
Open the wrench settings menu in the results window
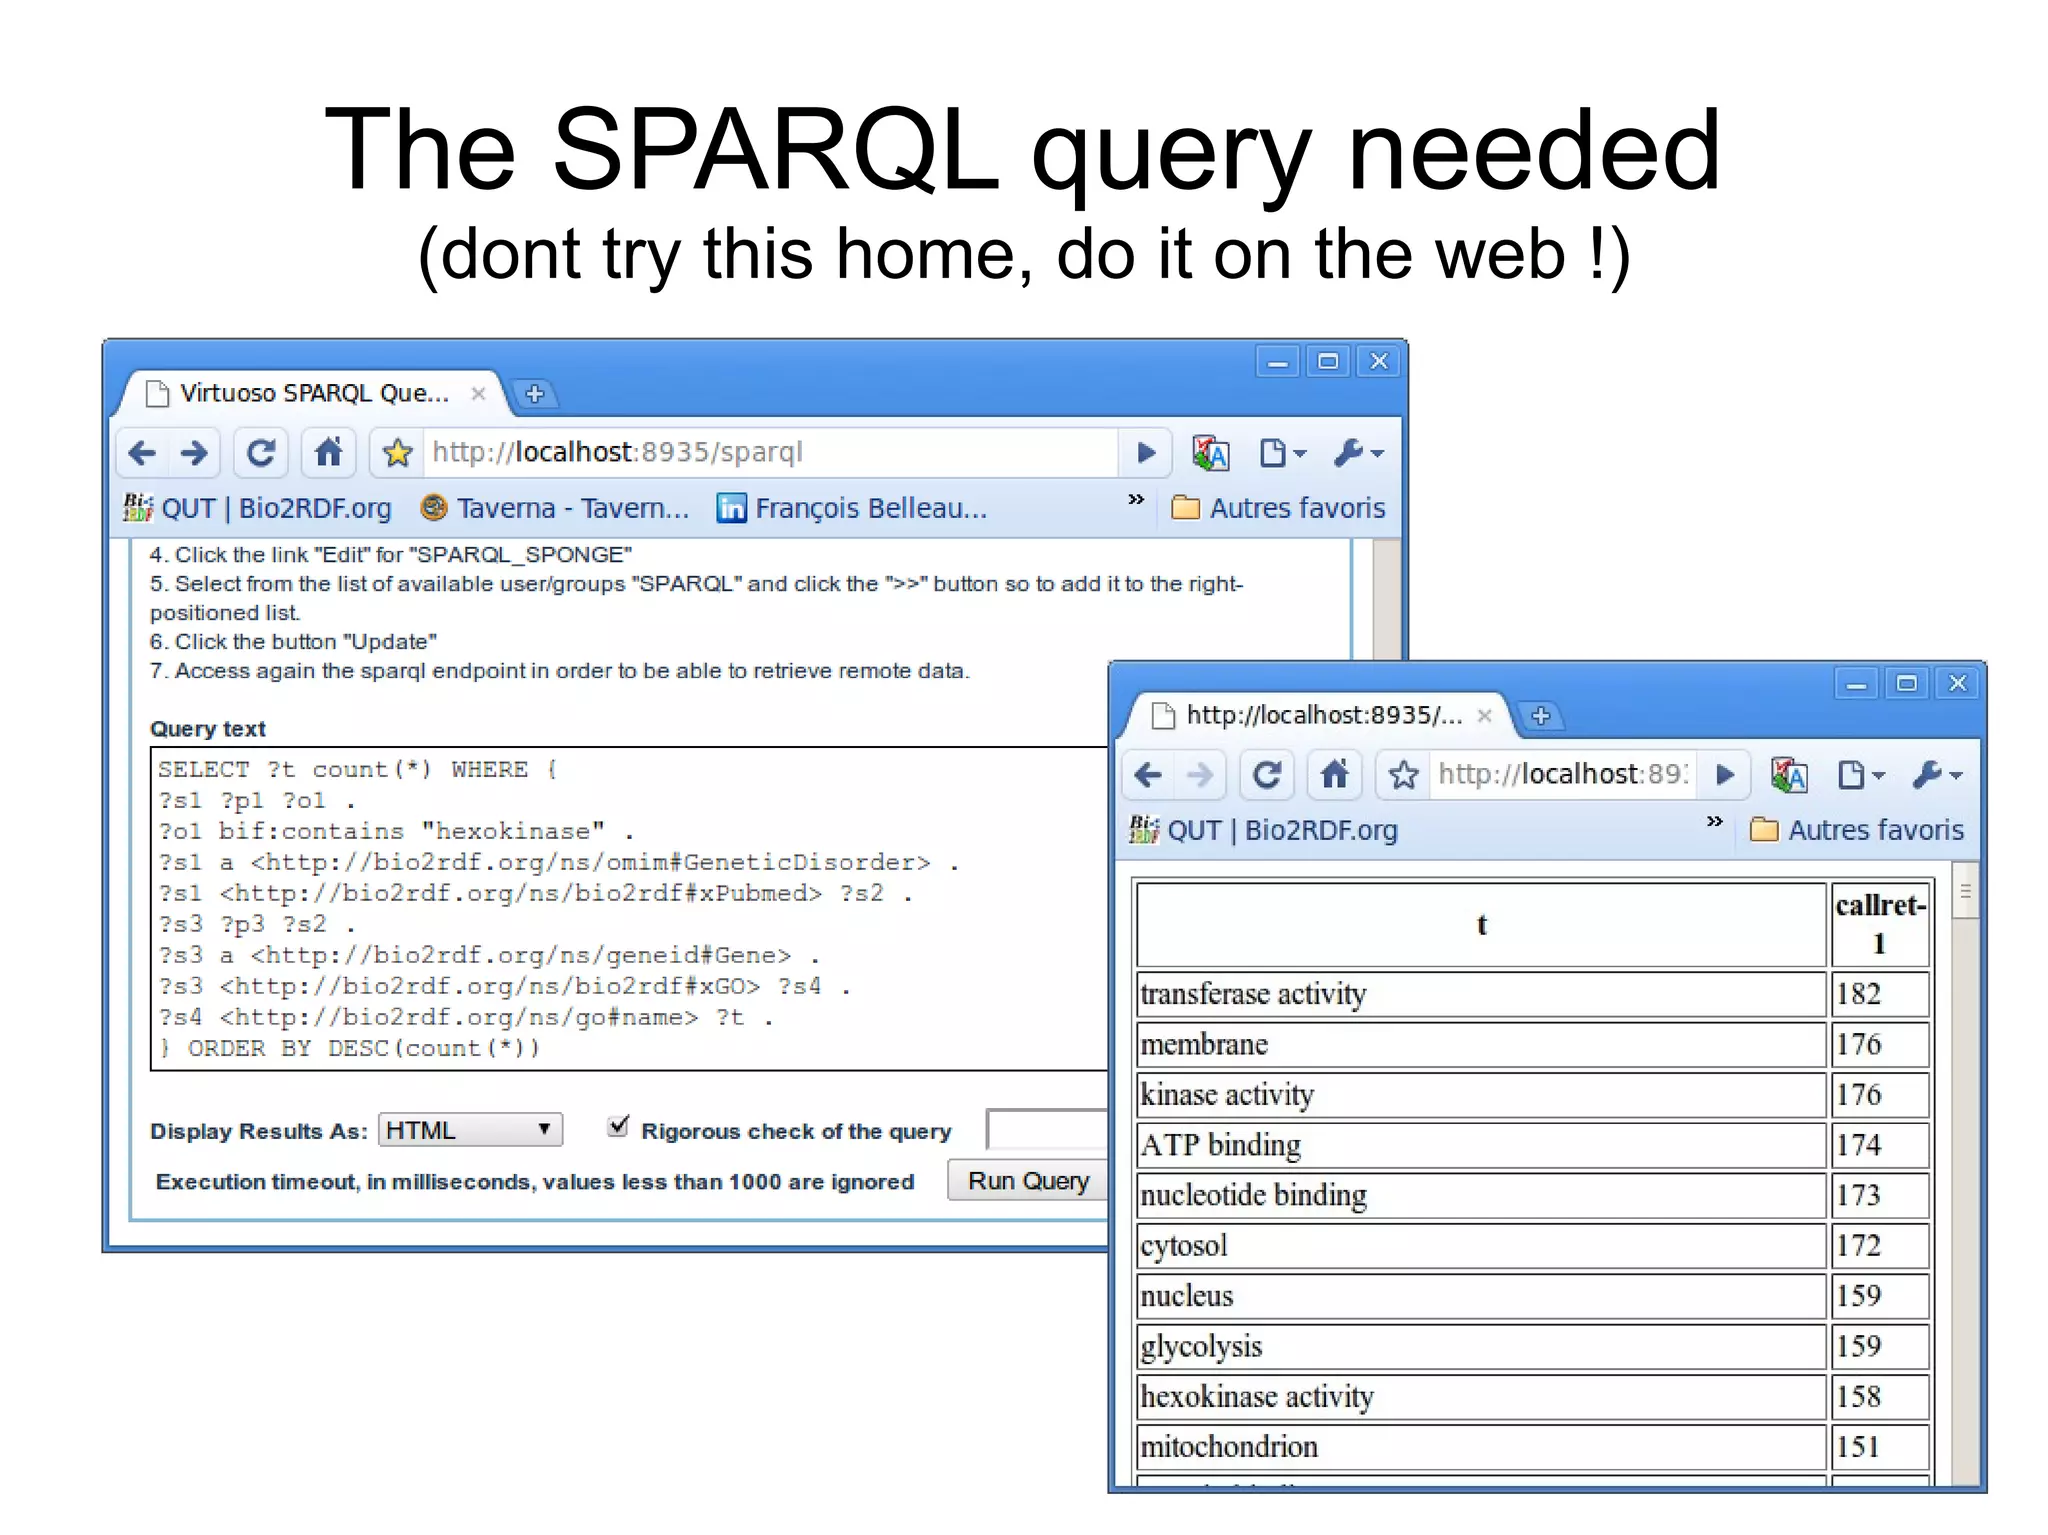tap(1937, 775)
